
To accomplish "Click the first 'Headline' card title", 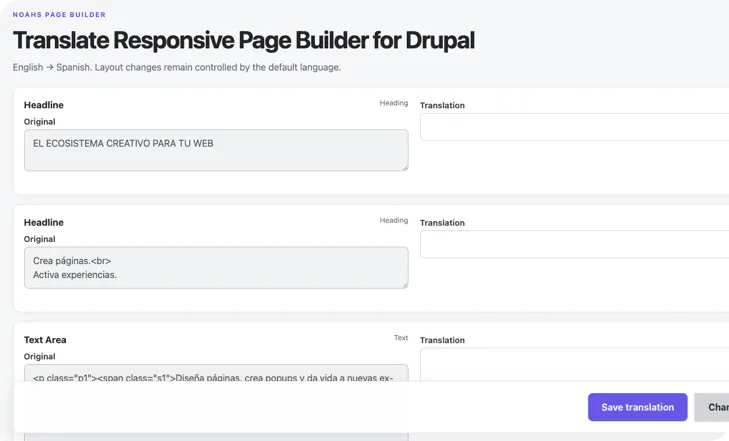I will 44,105.
